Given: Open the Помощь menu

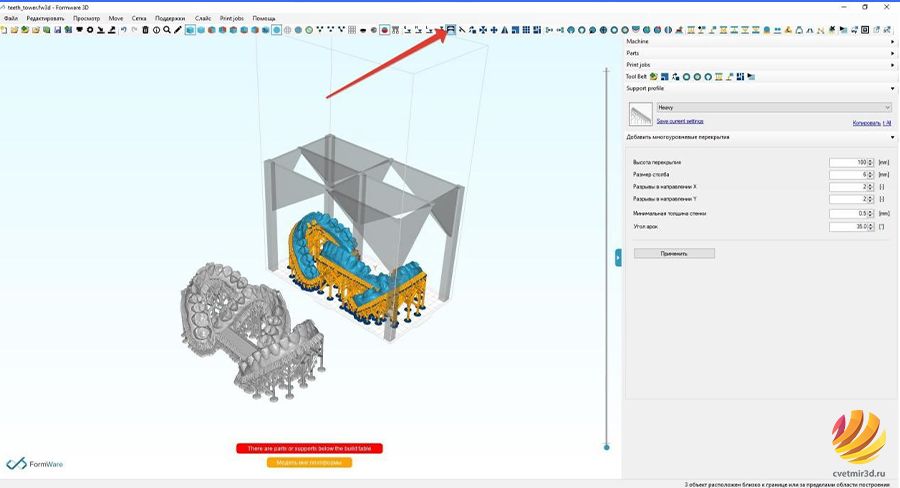Looking at the screenshot, I should [x=263, y=18].
